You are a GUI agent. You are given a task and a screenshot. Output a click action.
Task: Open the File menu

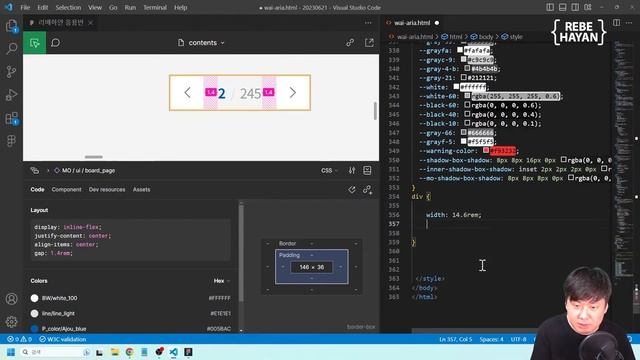[x=25, y=7]
